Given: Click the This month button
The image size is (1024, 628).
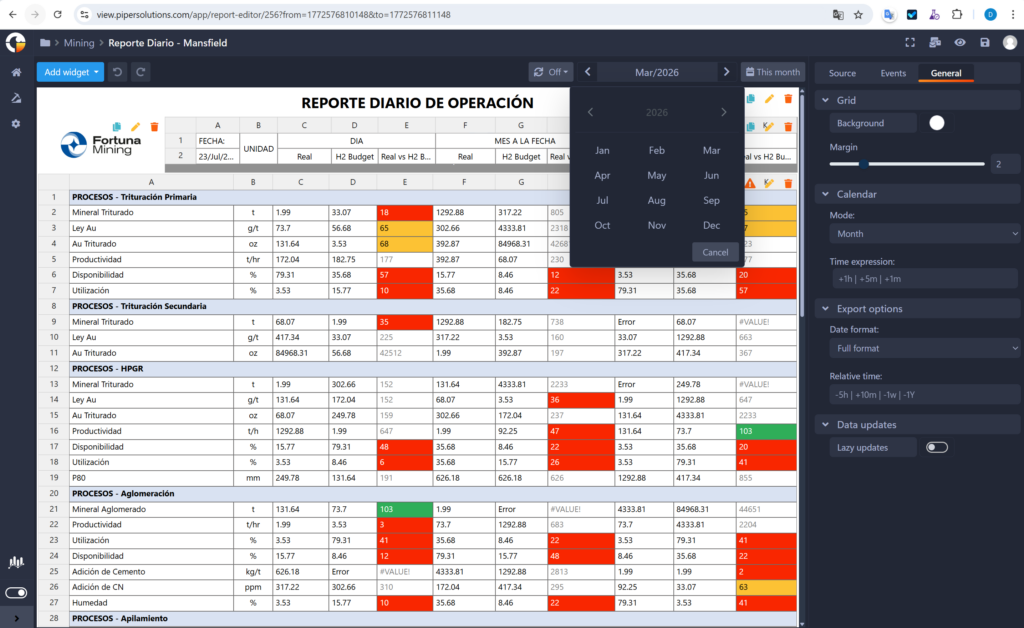Looking at the screenshot, I should point(772,72).
